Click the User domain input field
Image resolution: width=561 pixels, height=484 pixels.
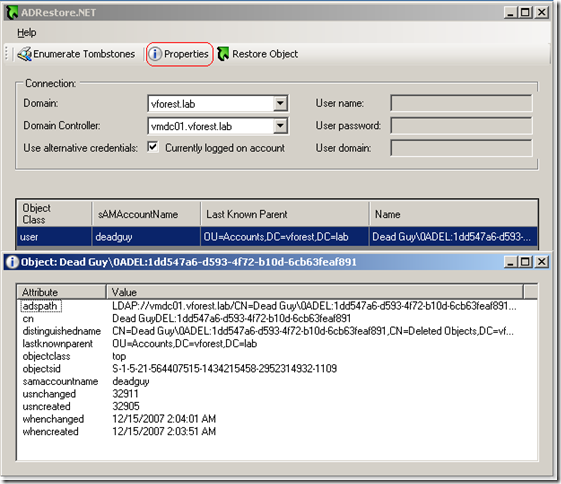461,148
